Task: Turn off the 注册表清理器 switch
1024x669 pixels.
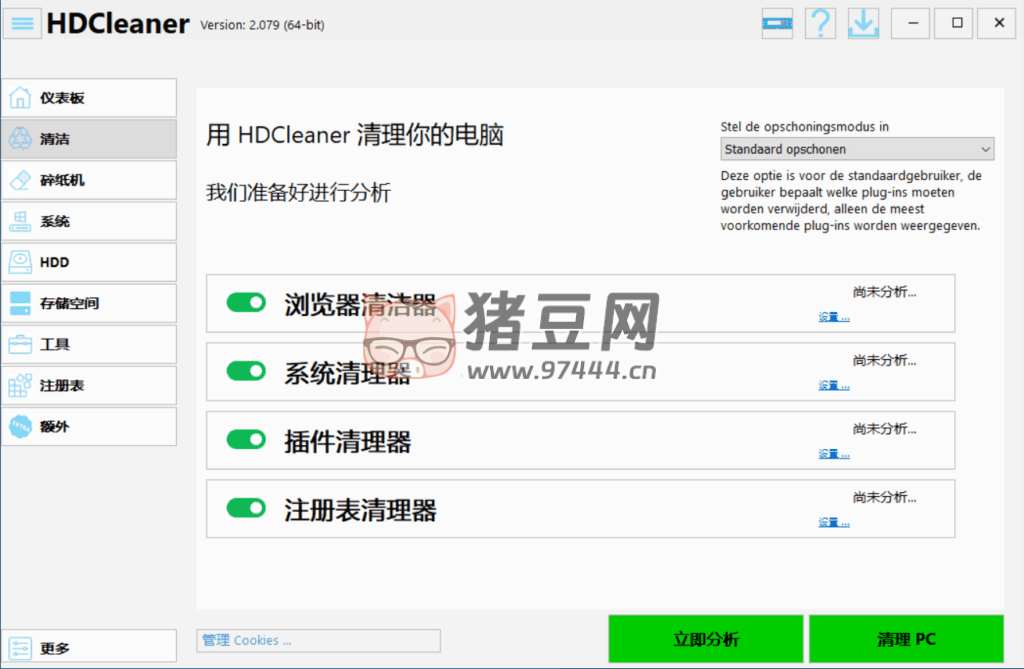Action: [x=246, y=508]
